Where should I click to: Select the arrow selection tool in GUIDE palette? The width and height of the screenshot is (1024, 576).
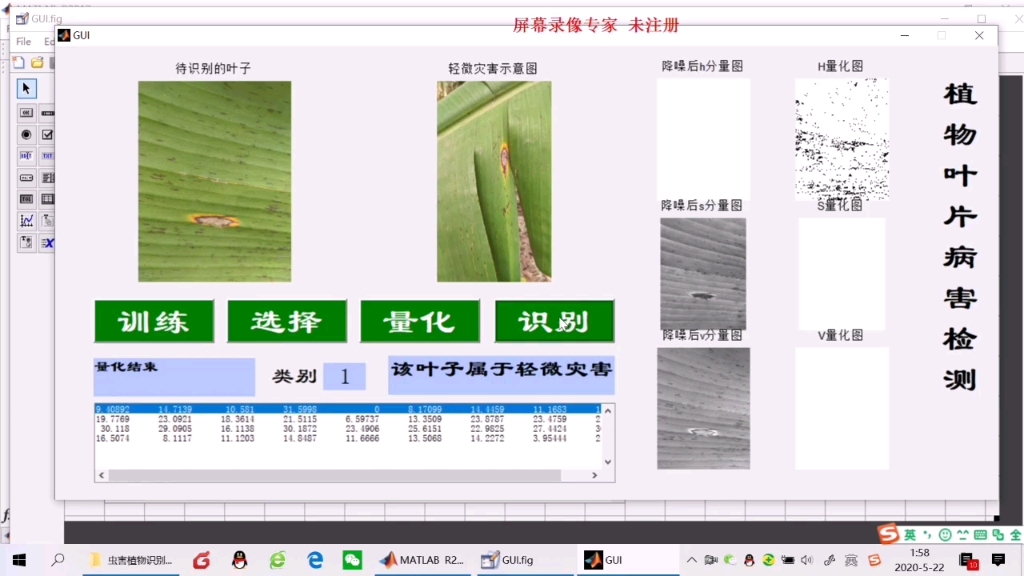click(26, 88)
